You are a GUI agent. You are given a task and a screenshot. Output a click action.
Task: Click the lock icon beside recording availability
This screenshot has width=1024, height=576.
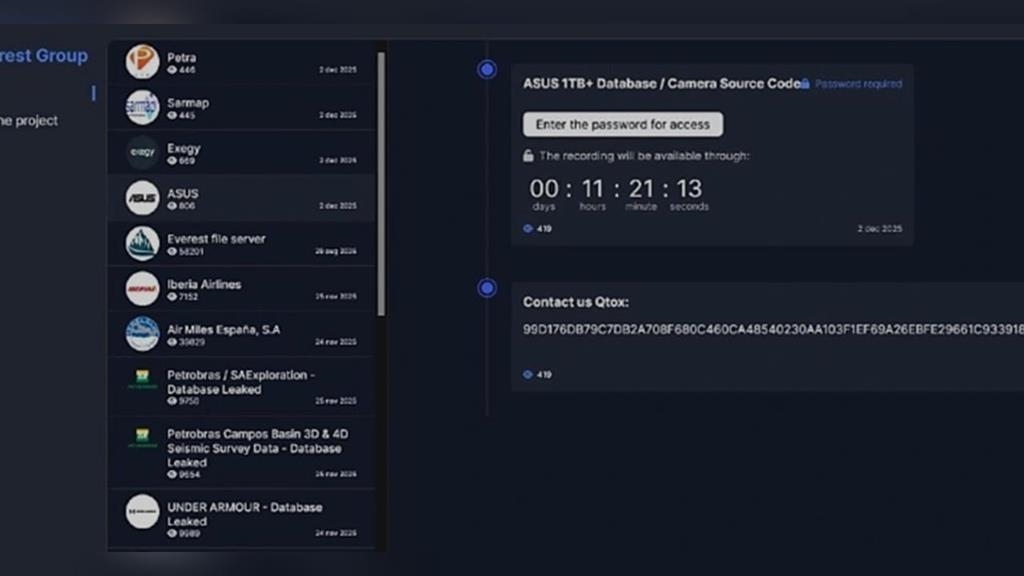[528, 156]
